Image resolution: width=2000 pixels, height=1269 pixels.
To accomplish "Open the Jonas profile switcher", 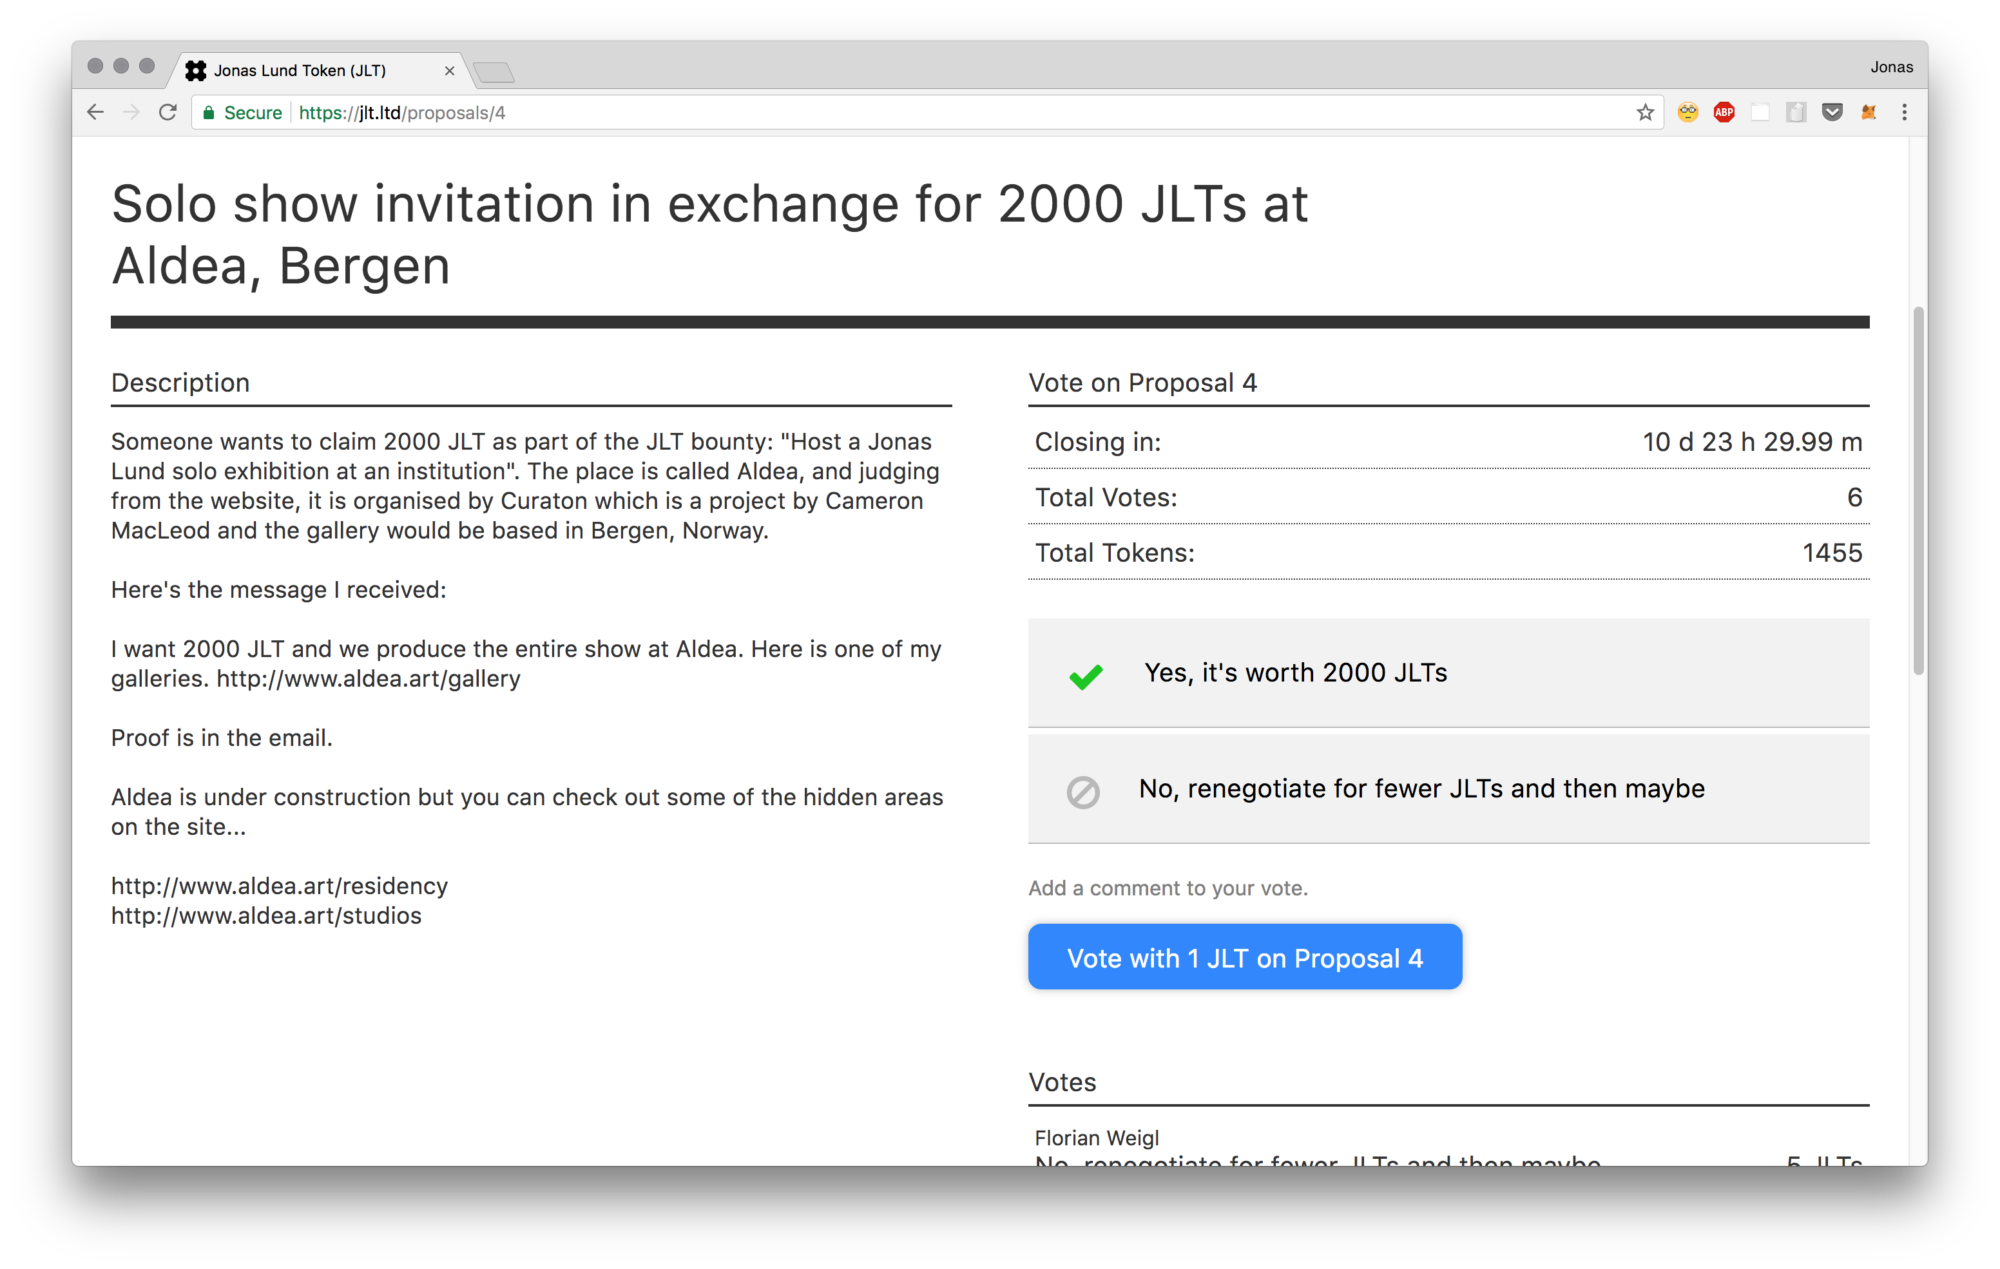I will 1891,67.
